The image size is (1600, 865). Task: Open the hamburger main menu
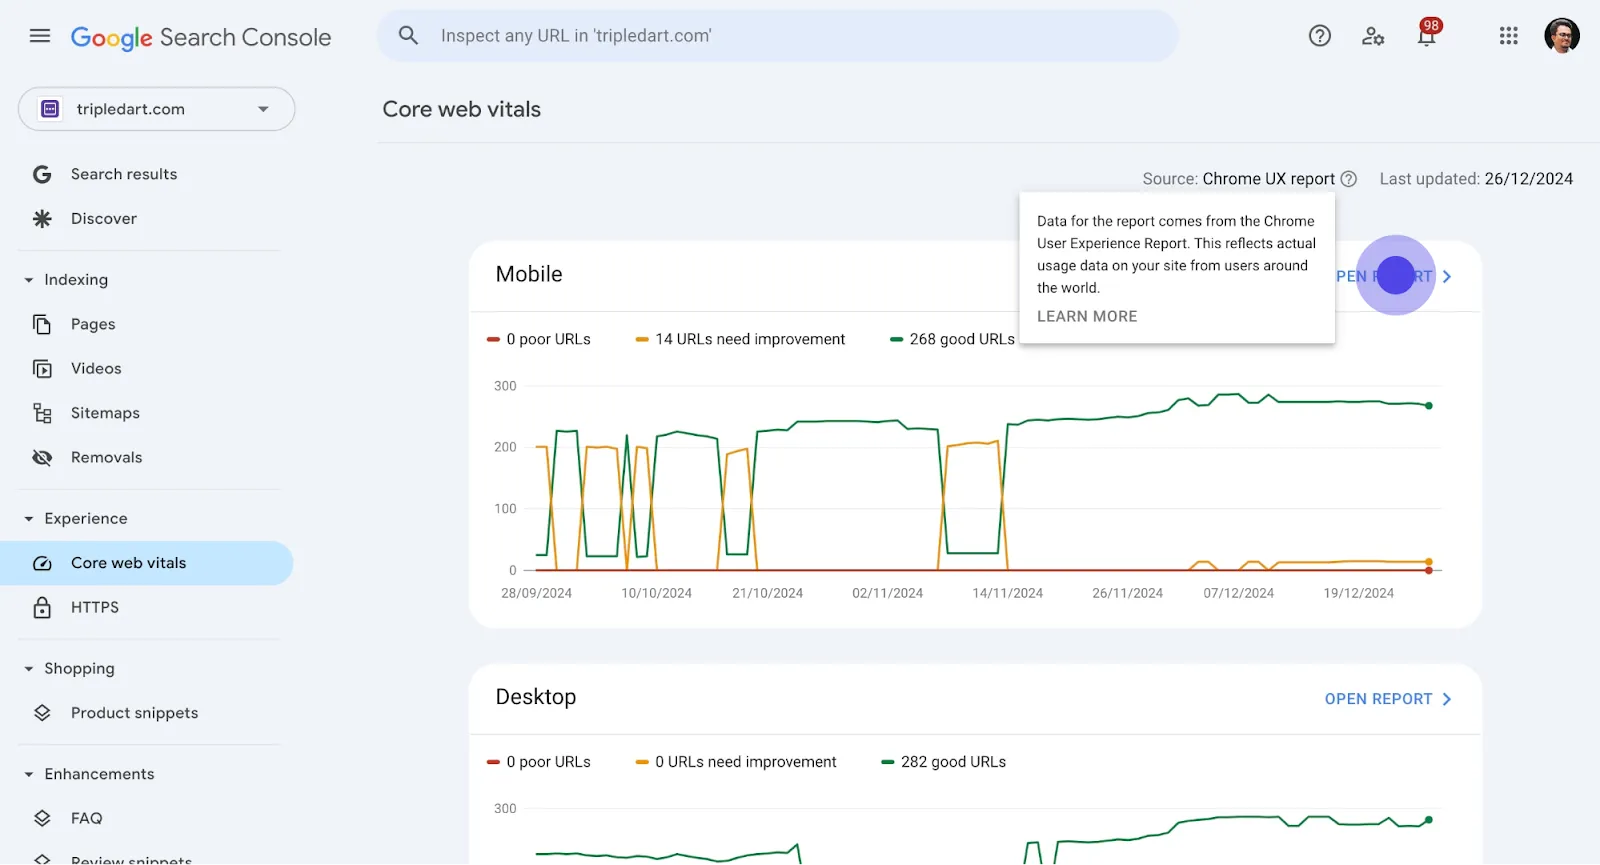(40, 36)
